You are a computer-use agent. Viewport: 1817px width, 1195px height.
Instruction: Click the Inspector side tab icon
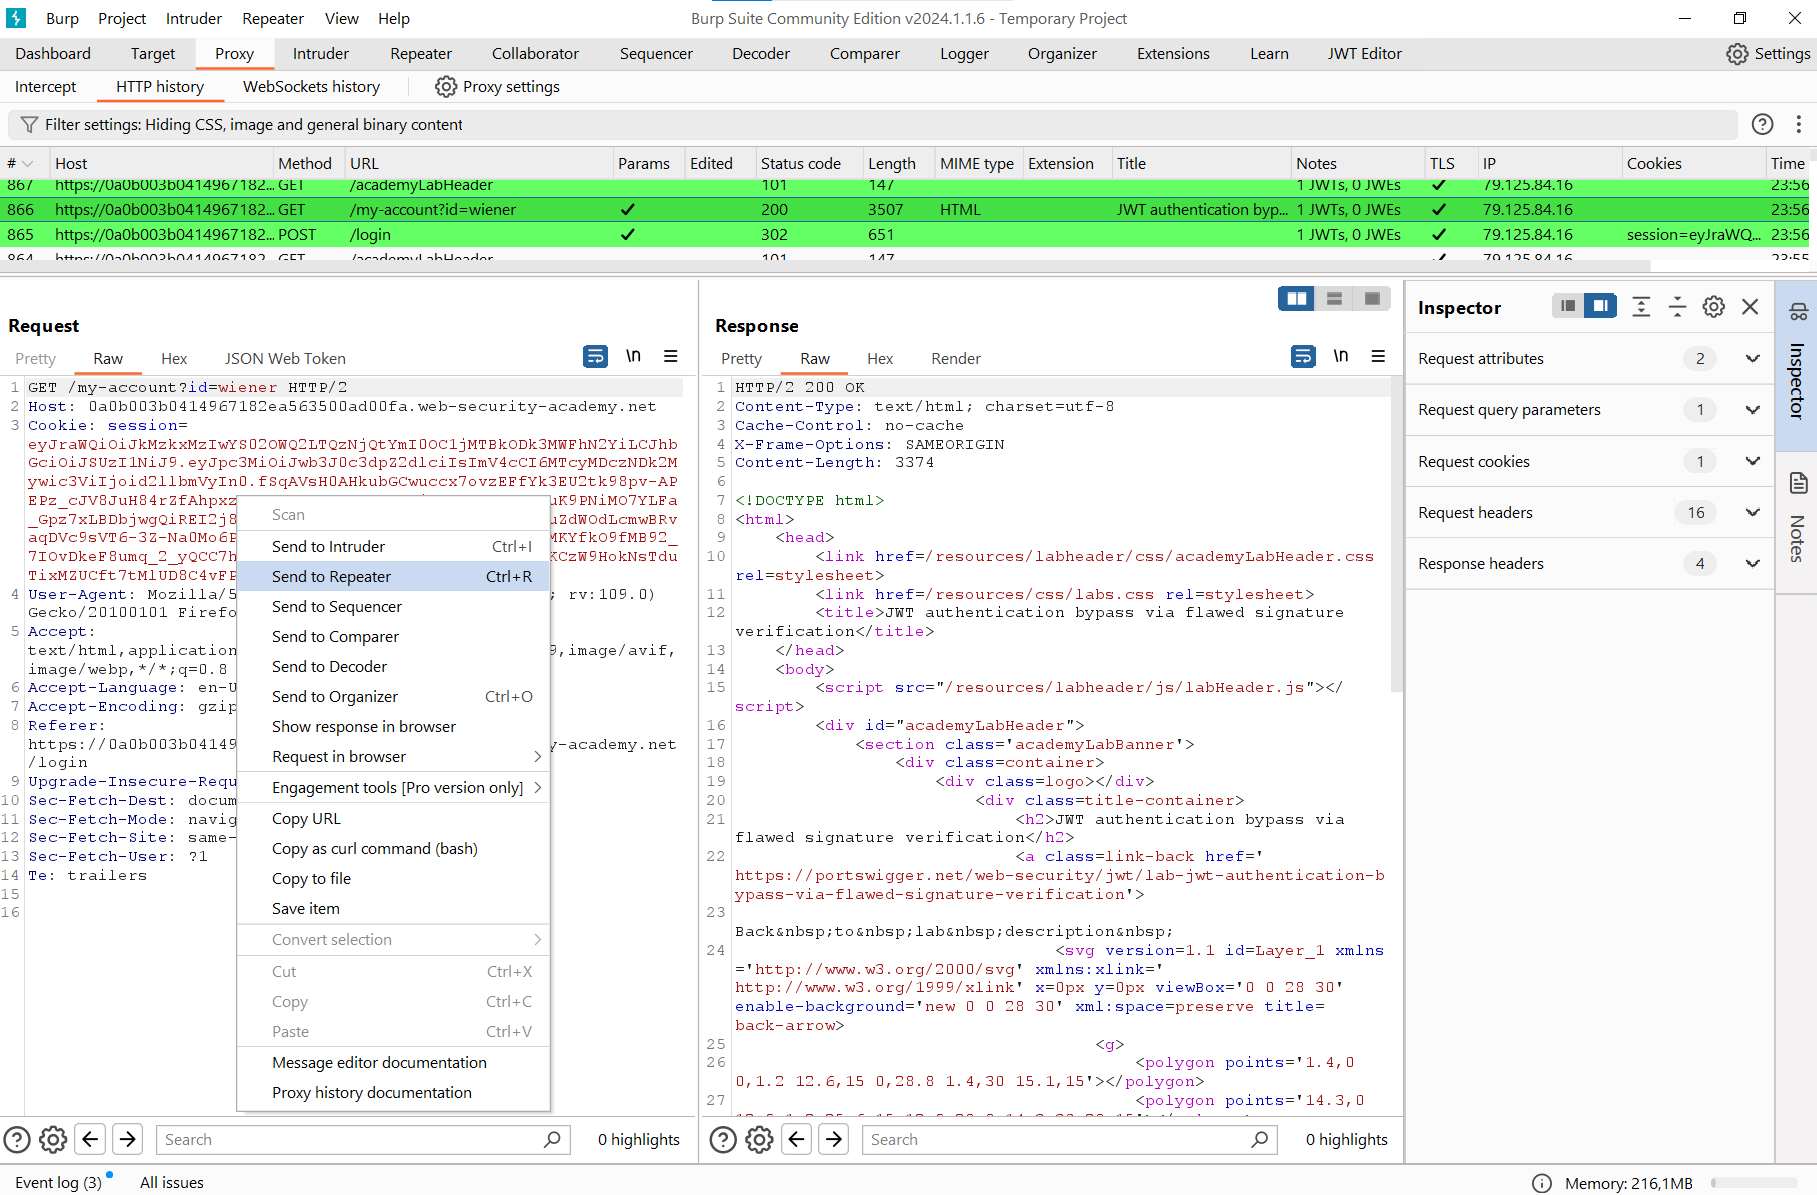click(x=1798, y=312)
